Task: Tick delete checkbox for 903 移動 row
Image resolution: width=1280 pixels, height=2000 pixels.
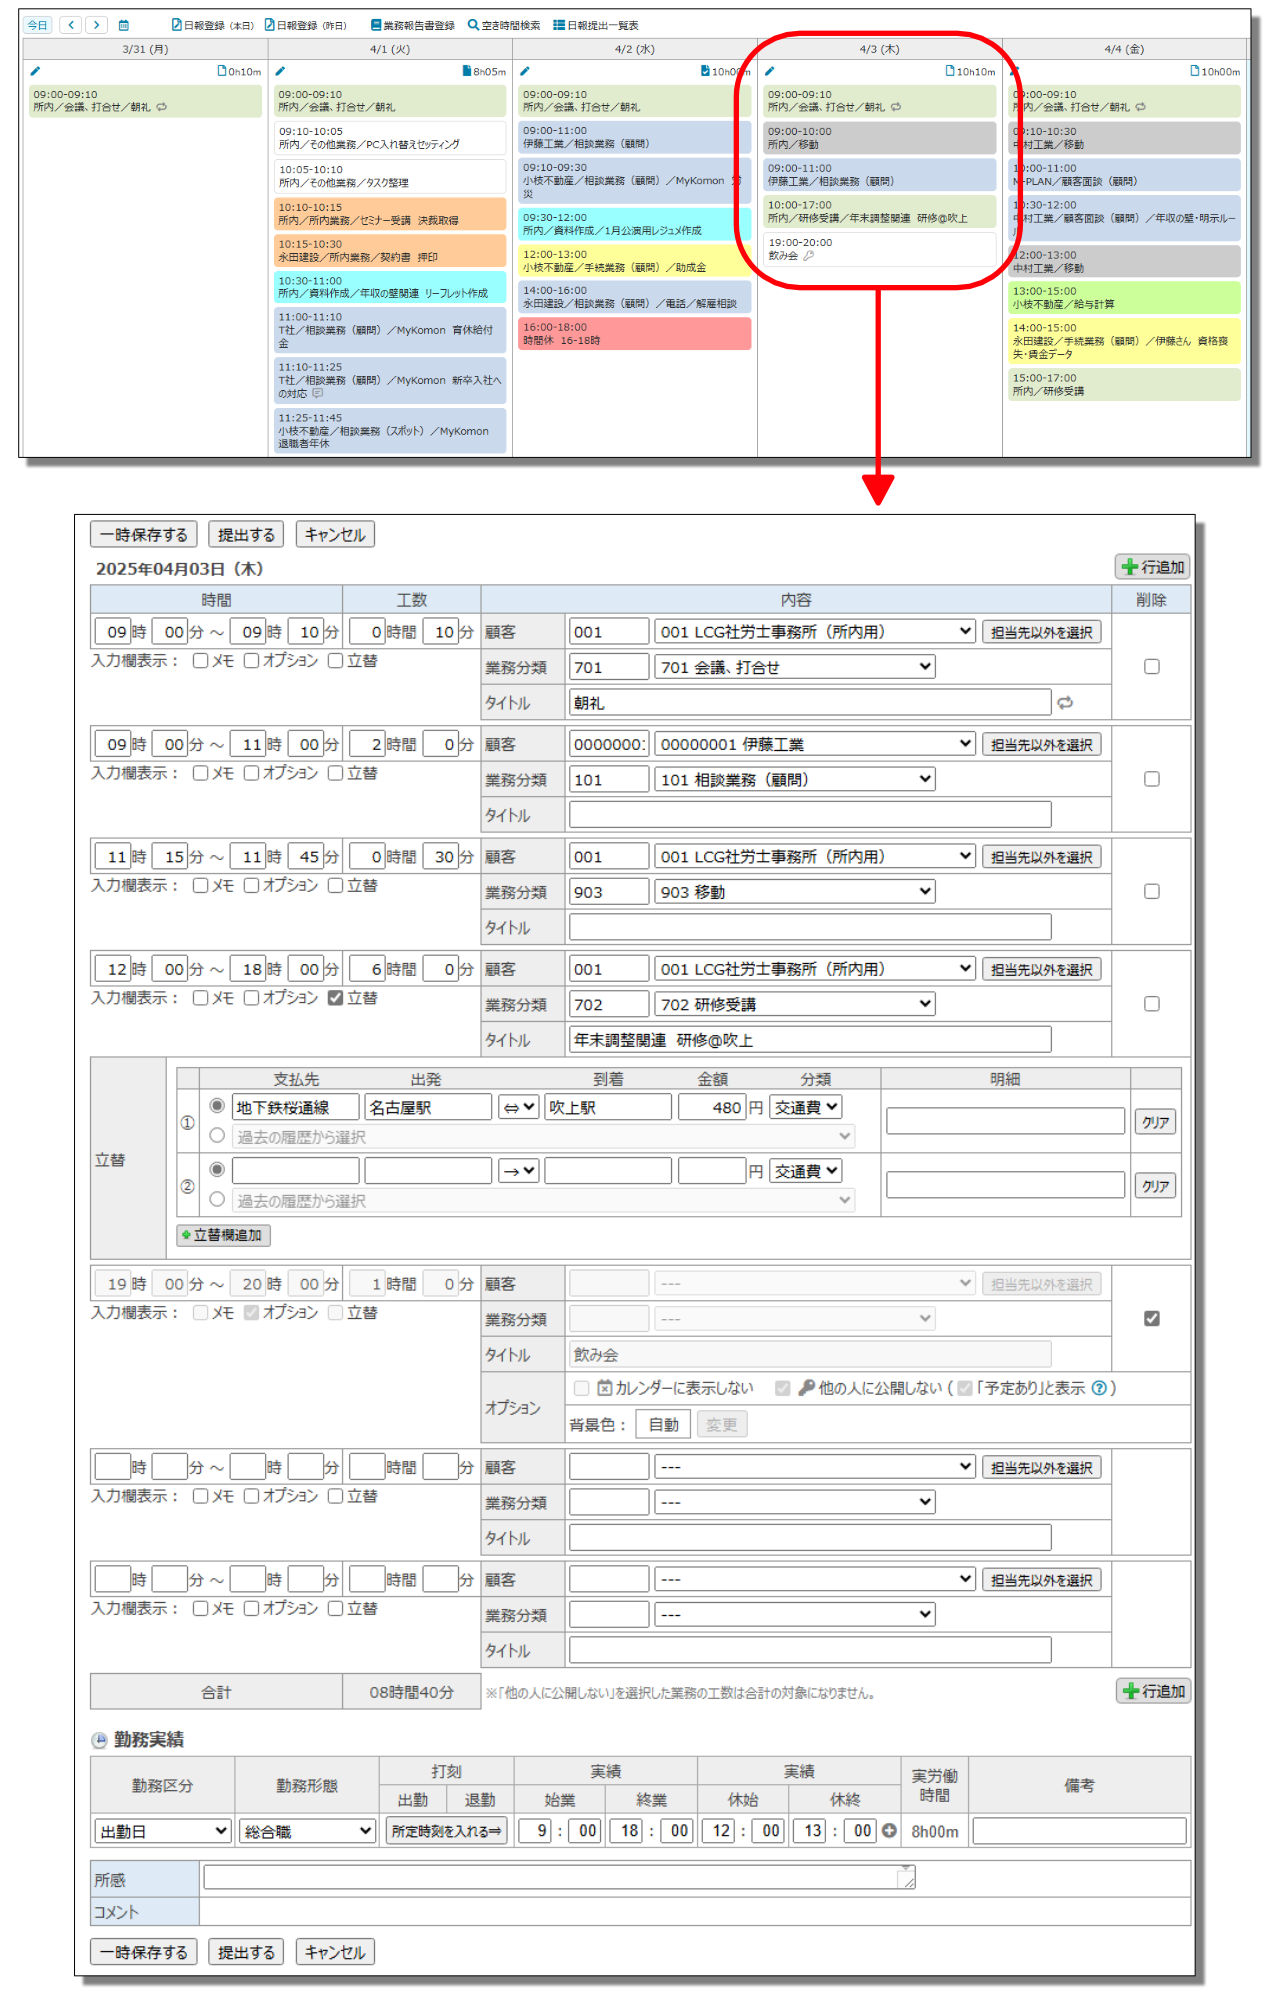Action: (1152, 891)
